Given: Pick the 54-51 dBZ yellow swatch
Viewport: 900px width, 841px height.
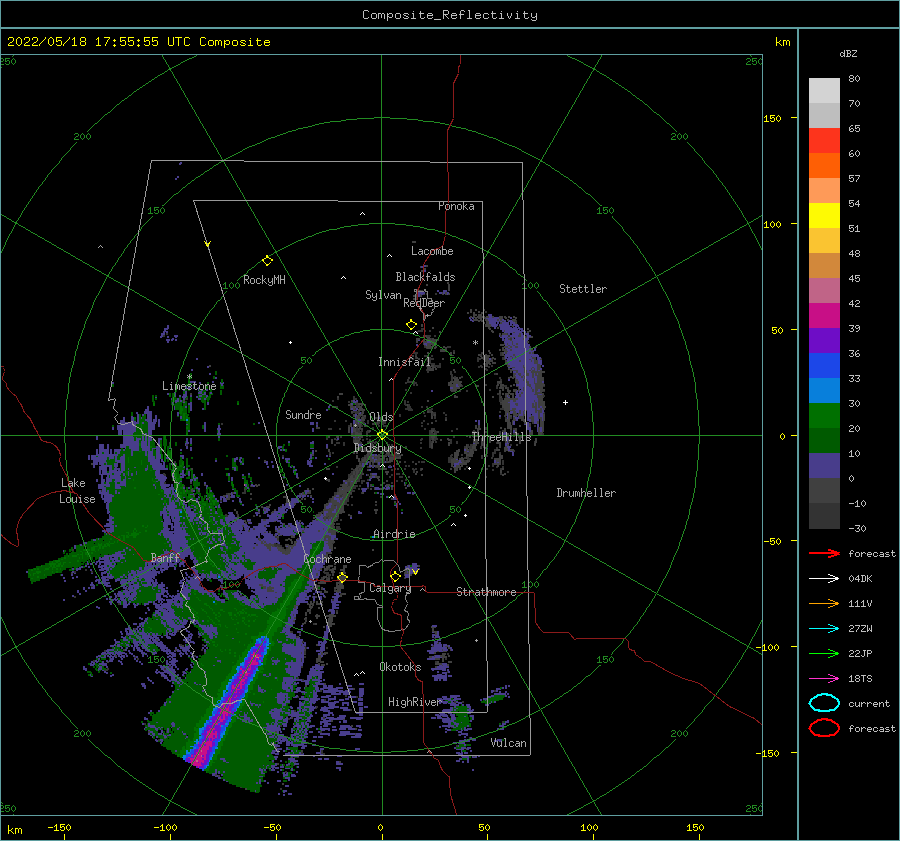Looking at the screenshot, I should (824, 216).
